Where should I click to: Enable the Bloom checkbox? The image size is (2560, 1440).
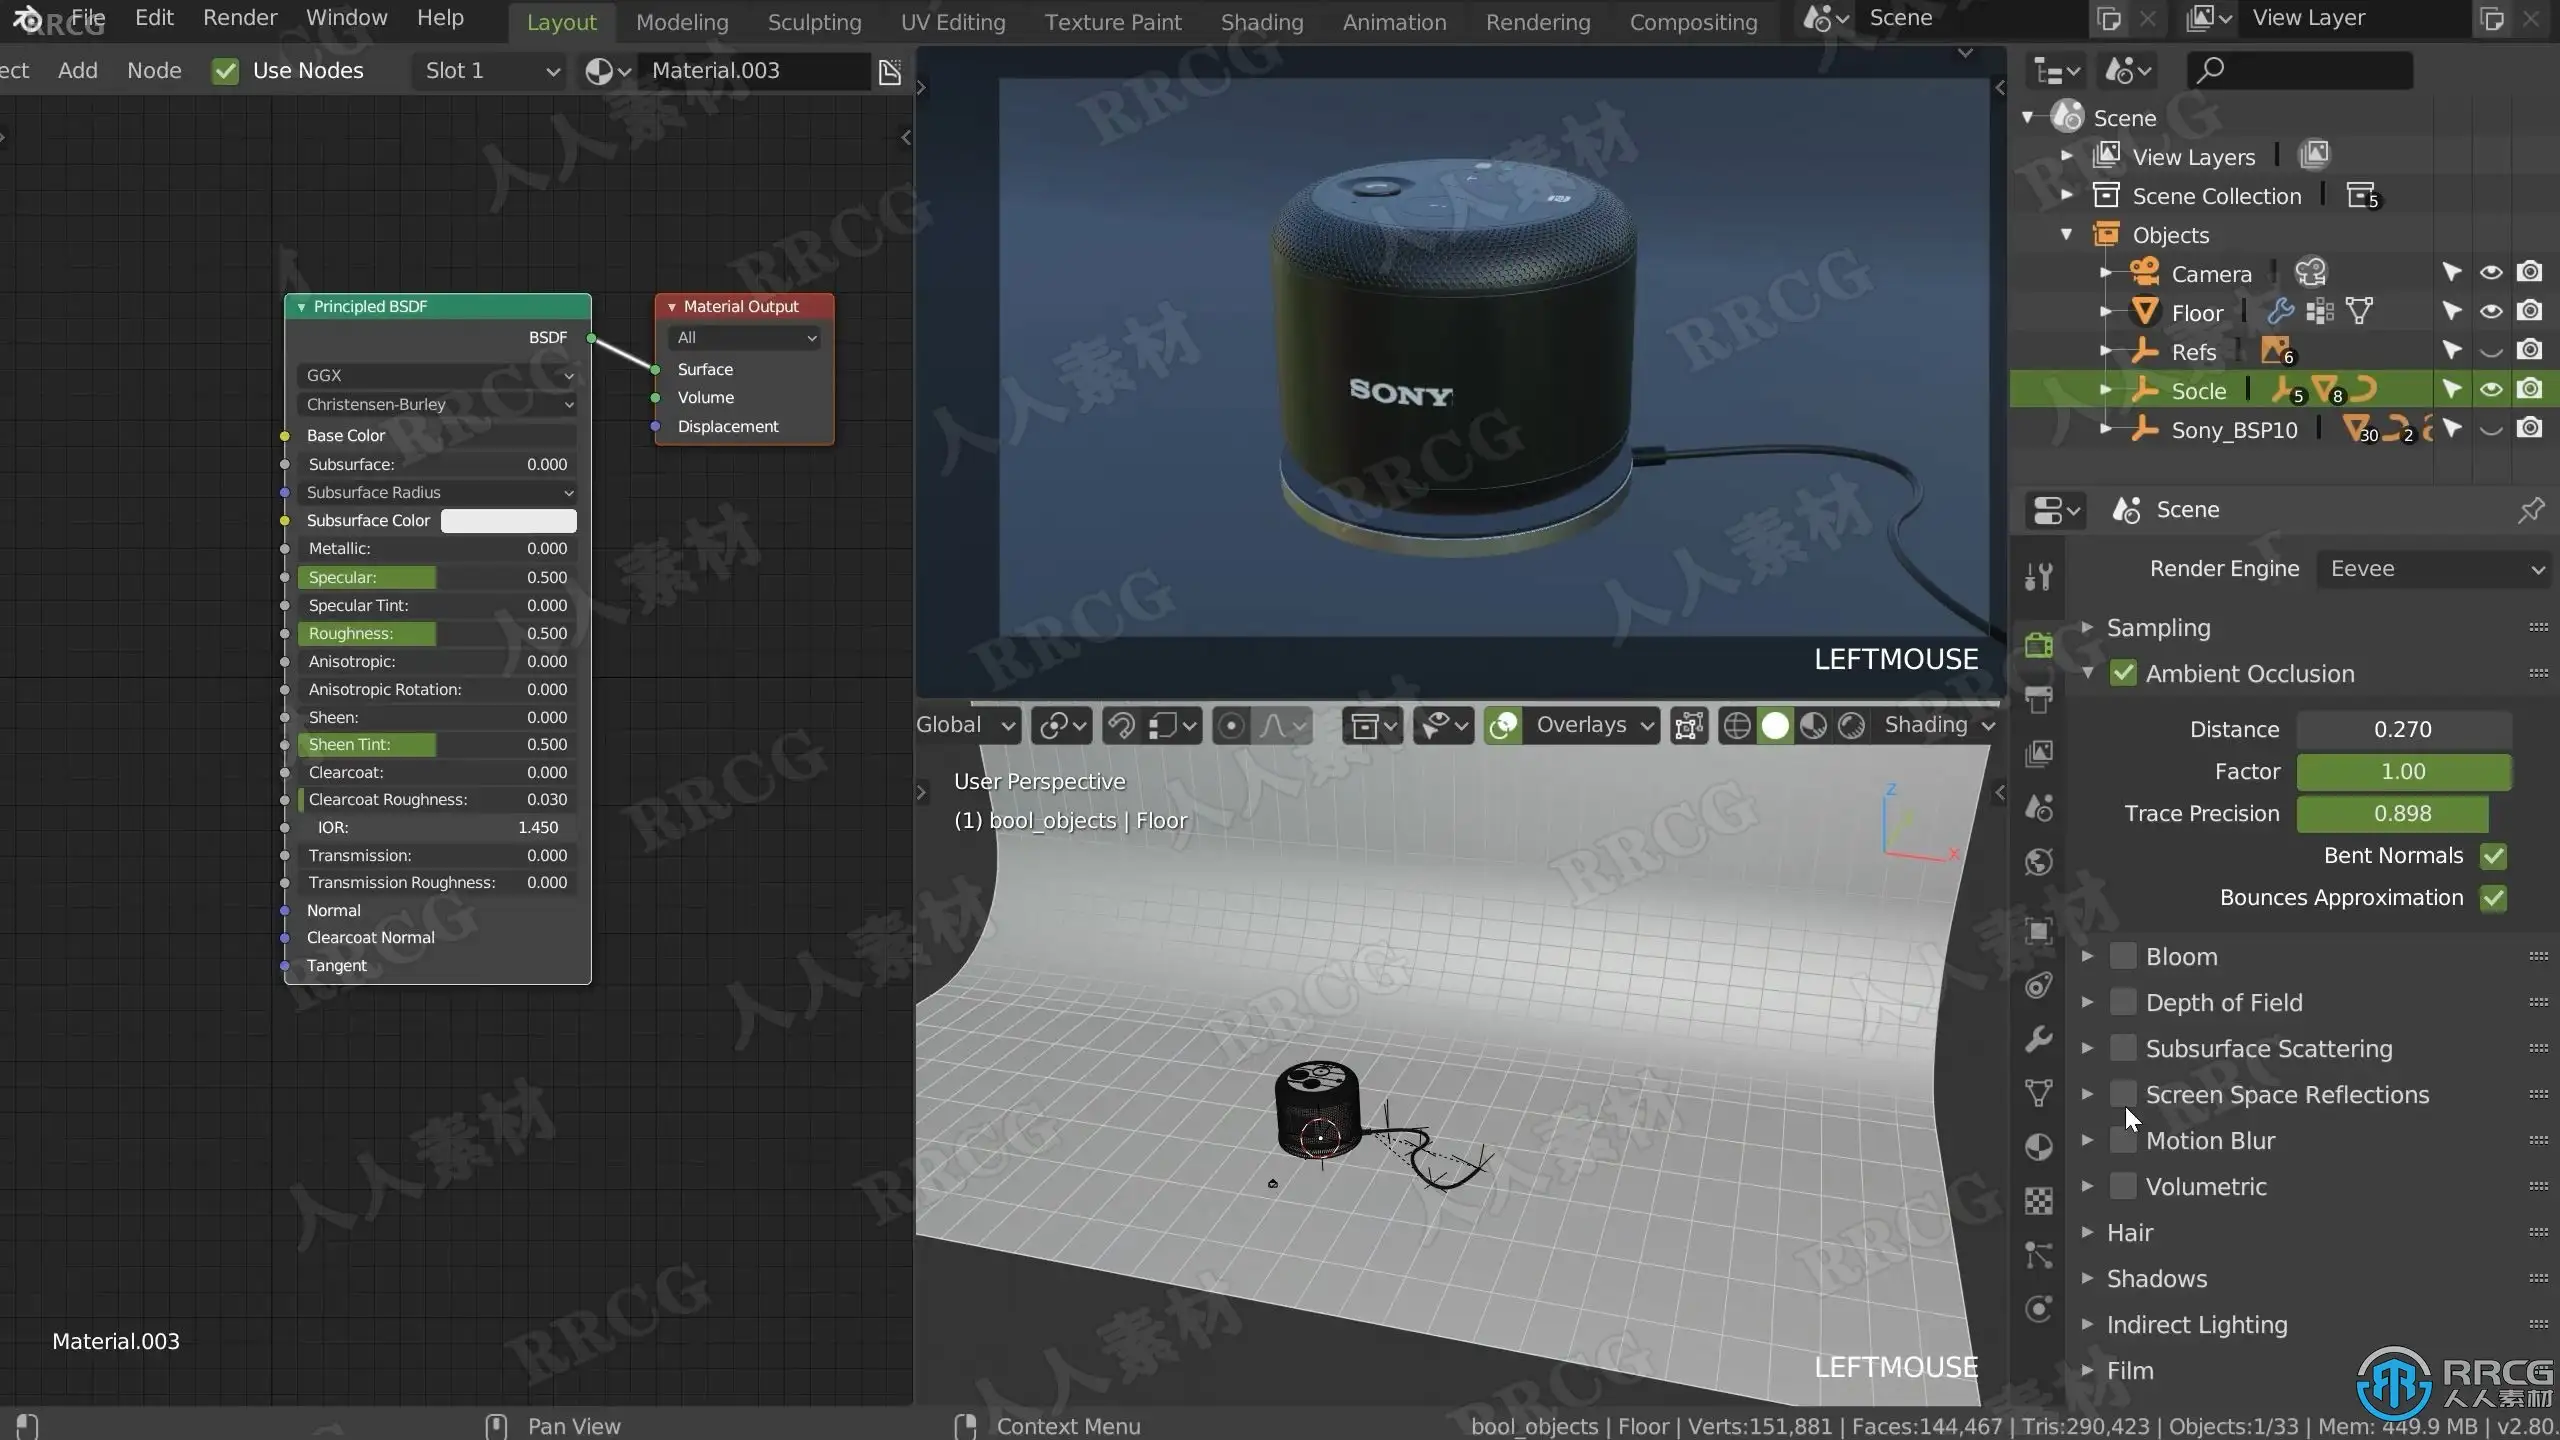[x=2123, y=956]
